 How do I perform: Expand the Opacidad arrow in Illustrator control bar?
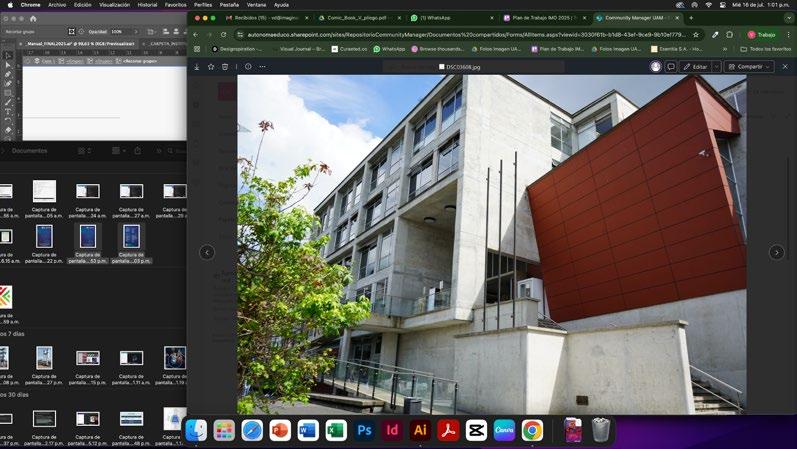click(x=136, y=32)
